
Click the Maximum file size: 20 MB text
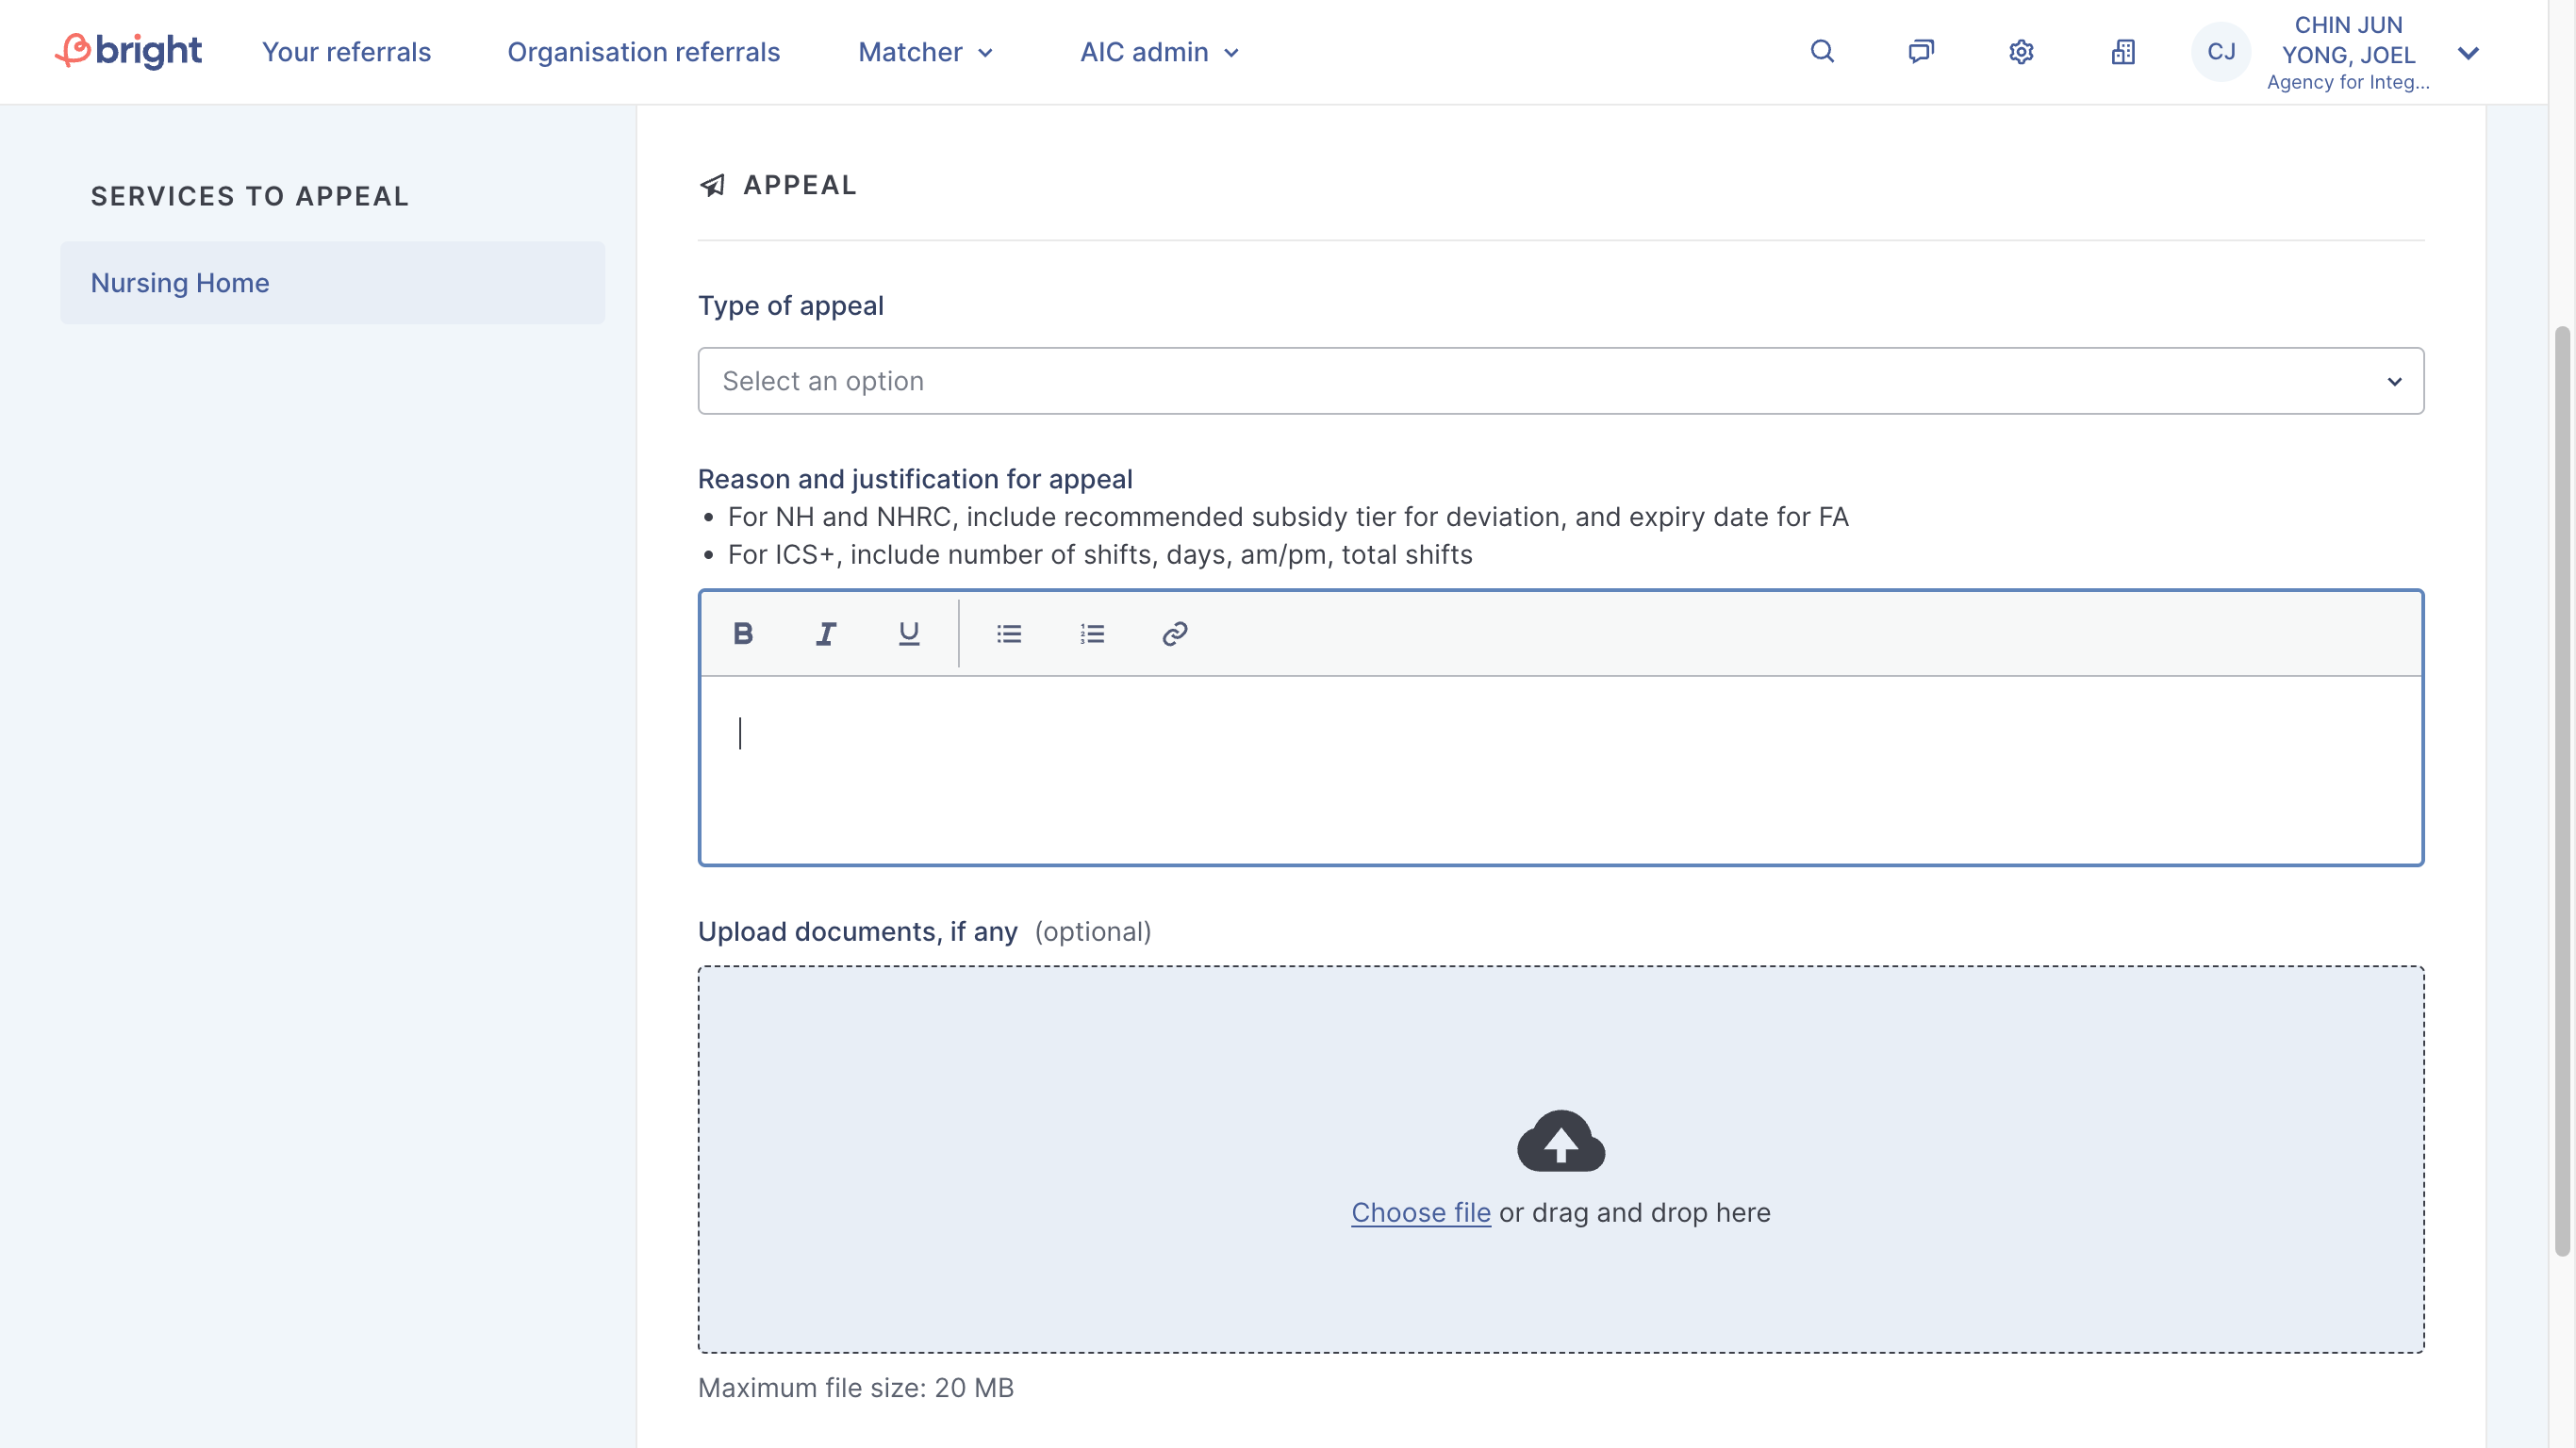tap(856, 1388)
